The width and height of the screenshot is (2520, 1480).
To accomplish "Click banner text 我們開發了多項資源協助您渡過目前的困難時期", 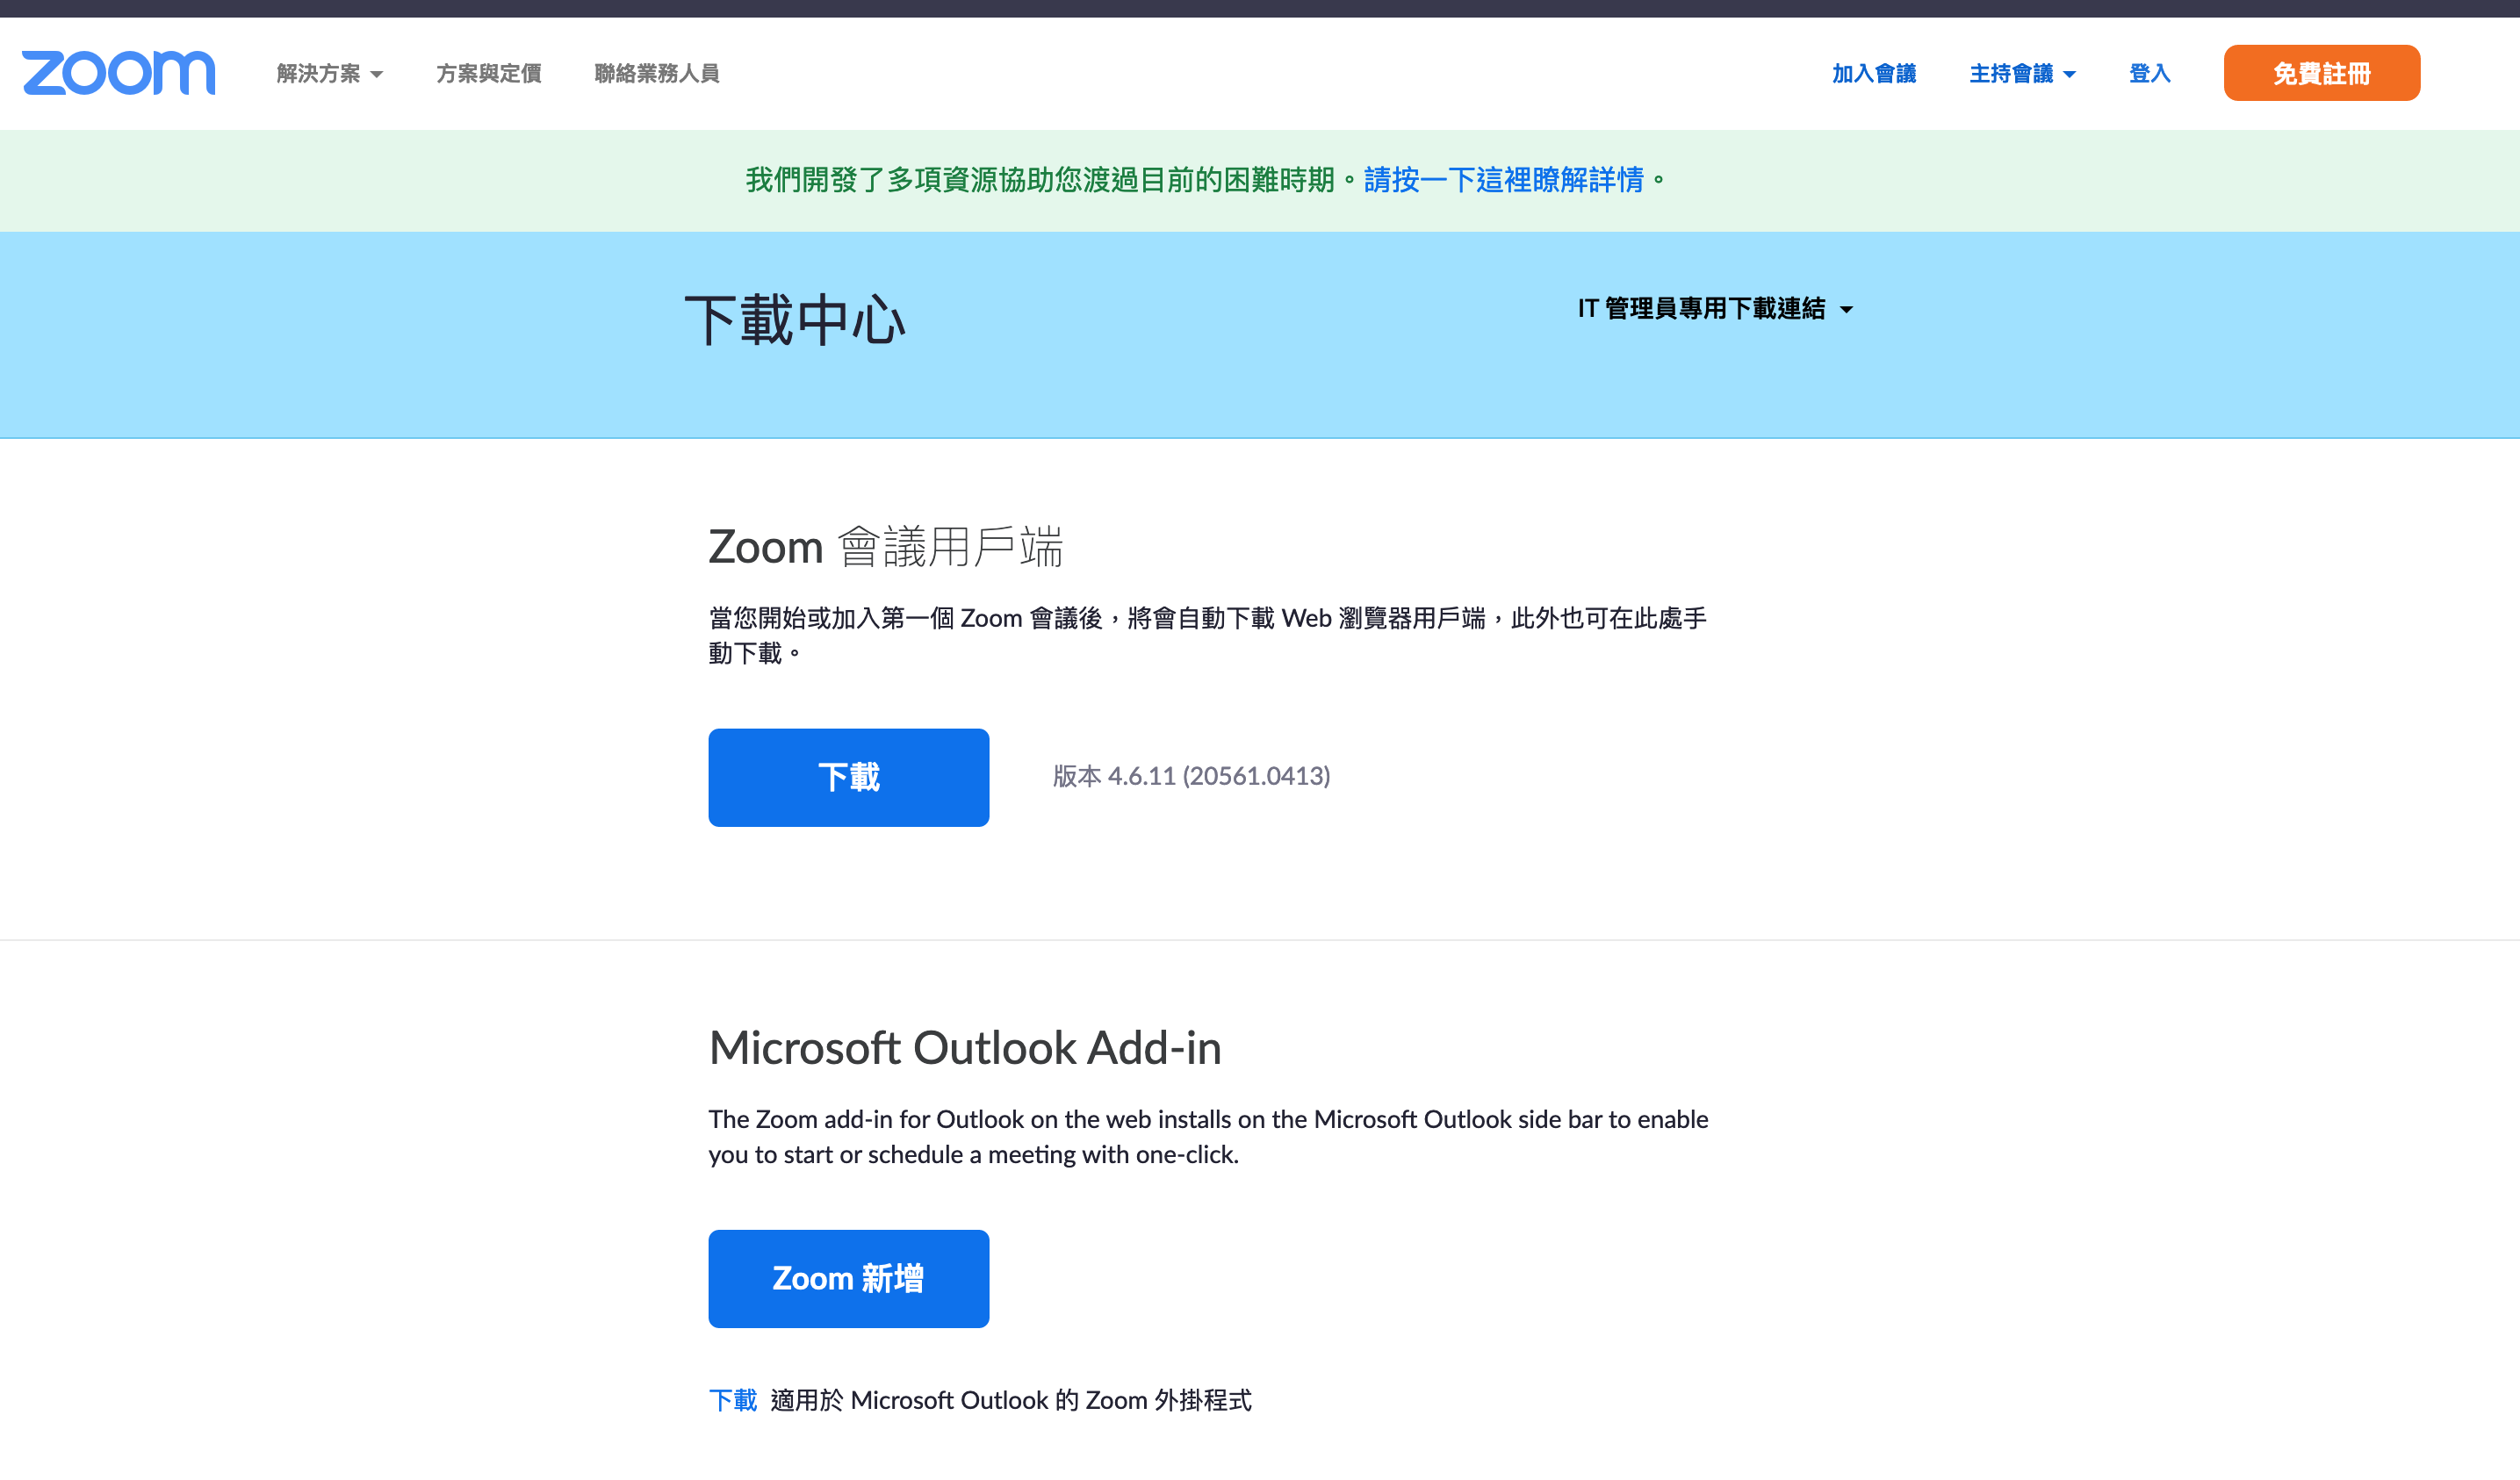I will pyautogui.click(x=1040, y=180).
